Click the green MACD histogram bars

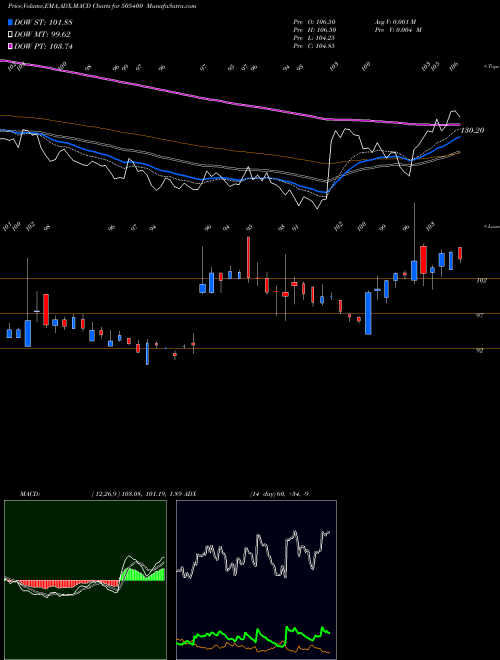click(x=143, y=575)
